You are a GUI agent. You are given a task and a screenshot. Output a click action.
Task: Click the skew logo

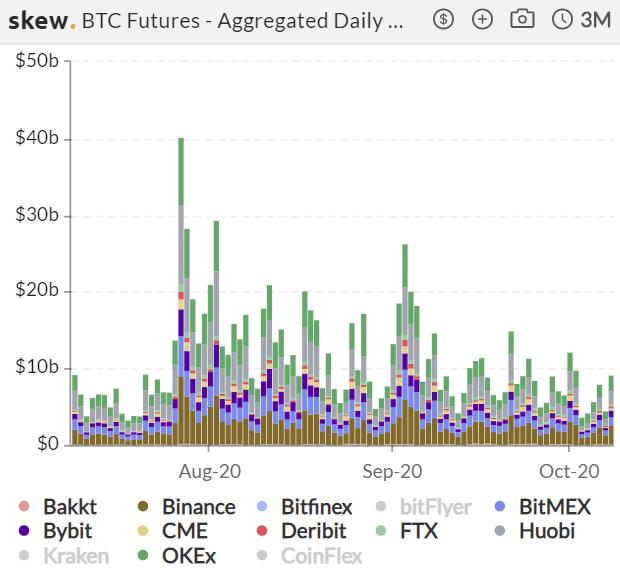tap(42, 21)
